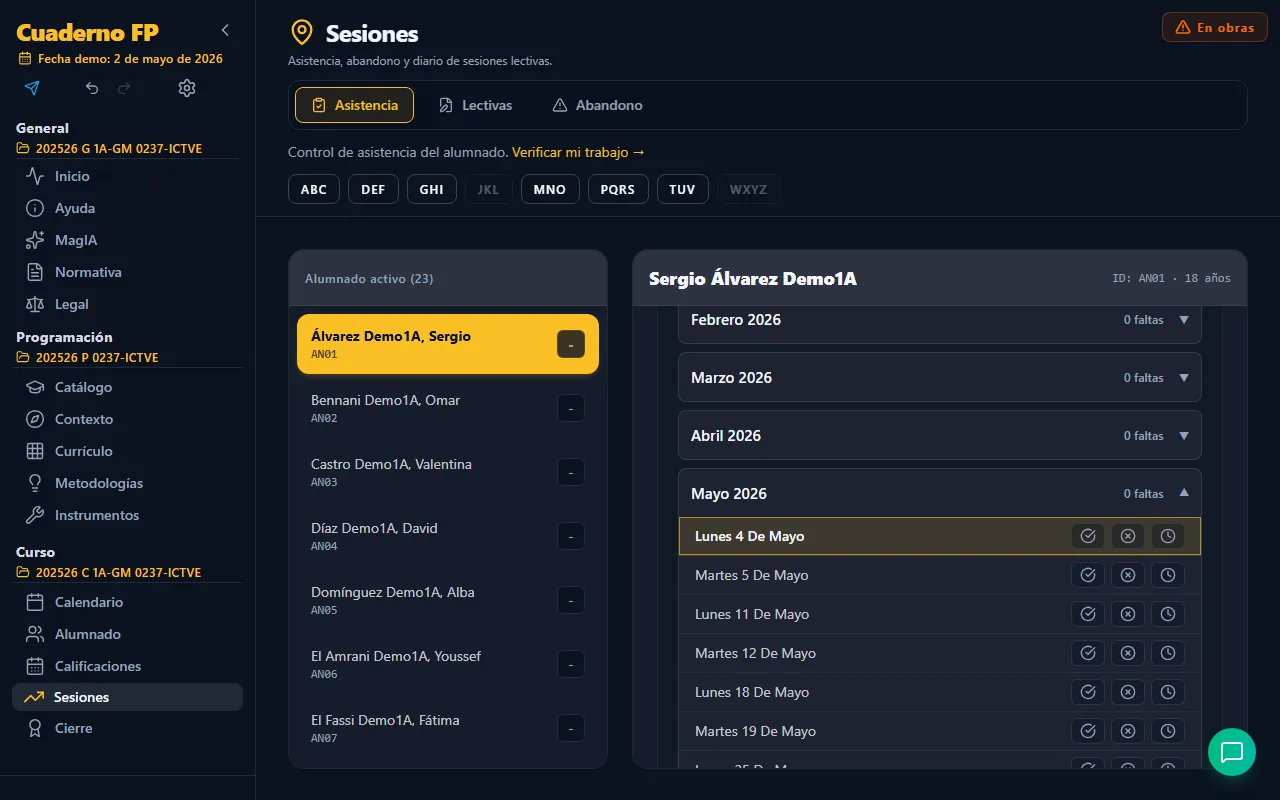Collapse the sidebar with the chevron arrow
Screen dimensions: 1280x800
tap(225, 31)
